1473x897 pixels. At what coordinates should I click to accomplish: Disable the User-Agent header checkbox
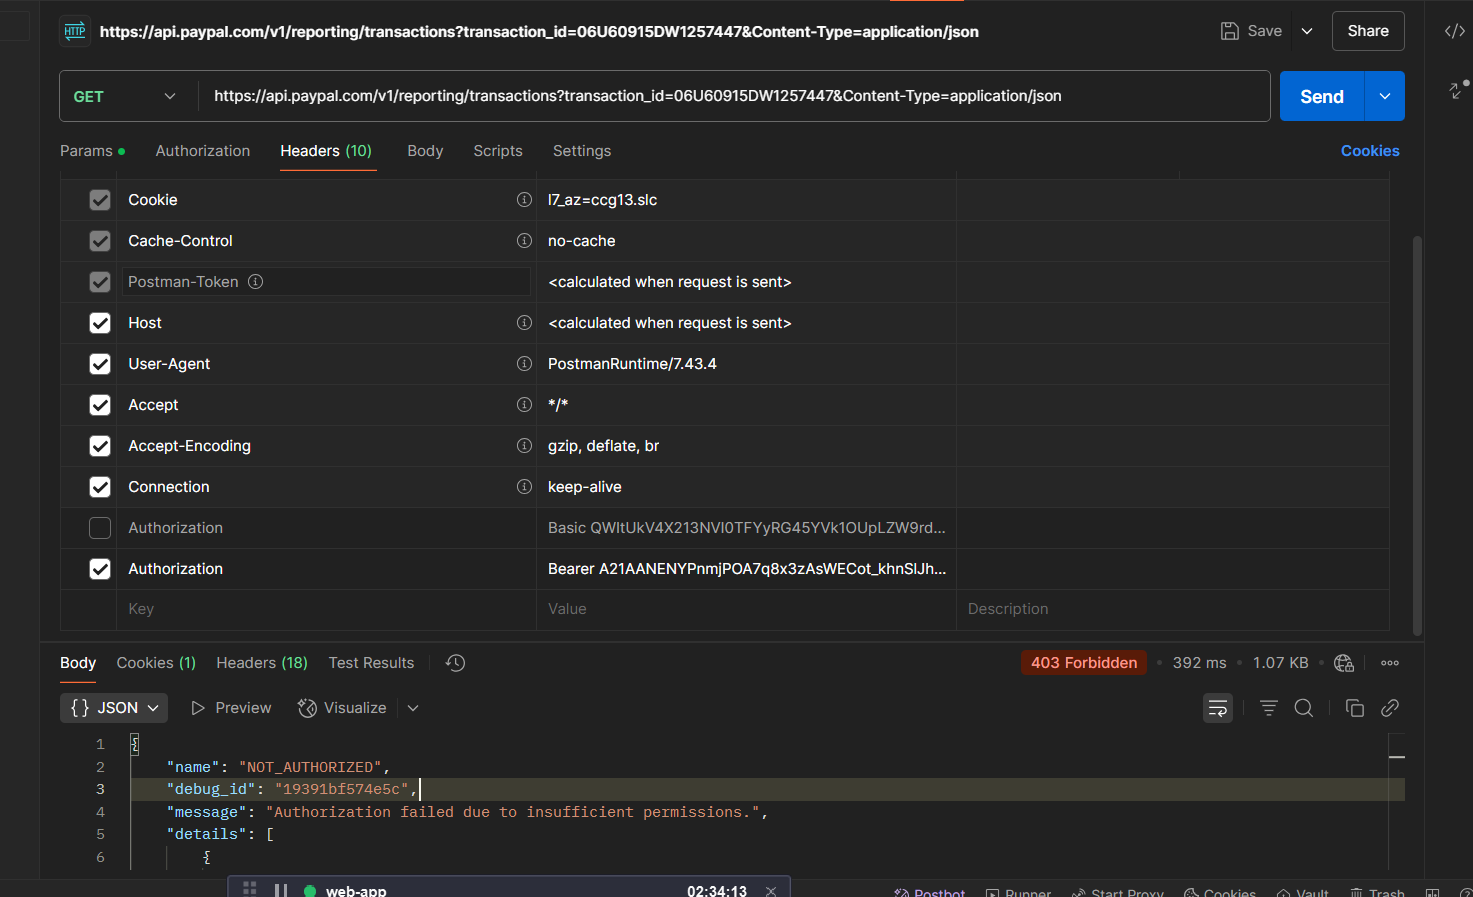[x=100, y=364]
